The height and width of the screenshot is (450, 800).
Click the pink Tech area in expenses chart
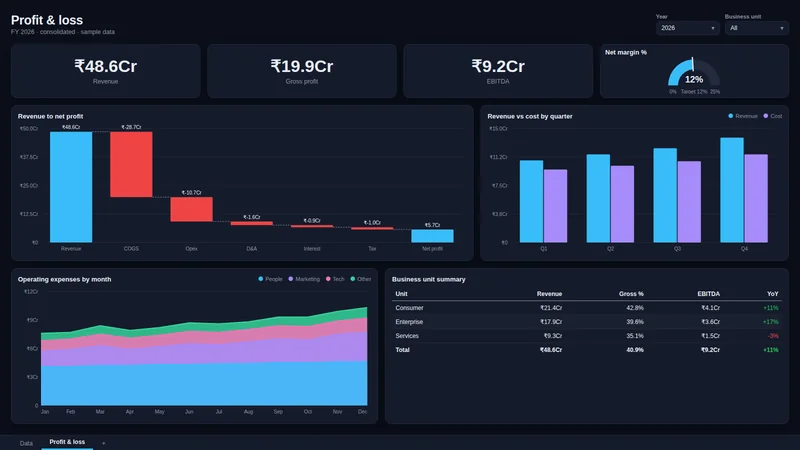204,337
